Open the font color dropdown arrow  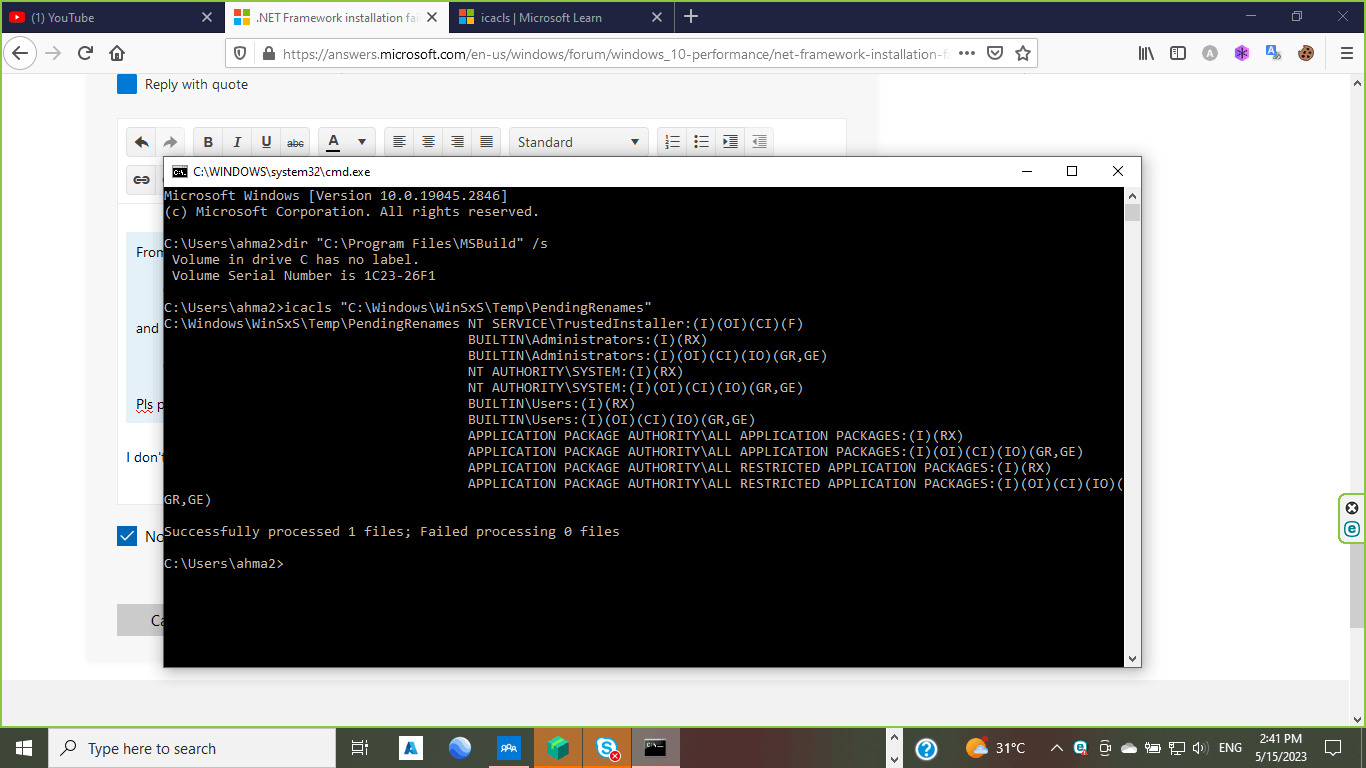(361, 142)
